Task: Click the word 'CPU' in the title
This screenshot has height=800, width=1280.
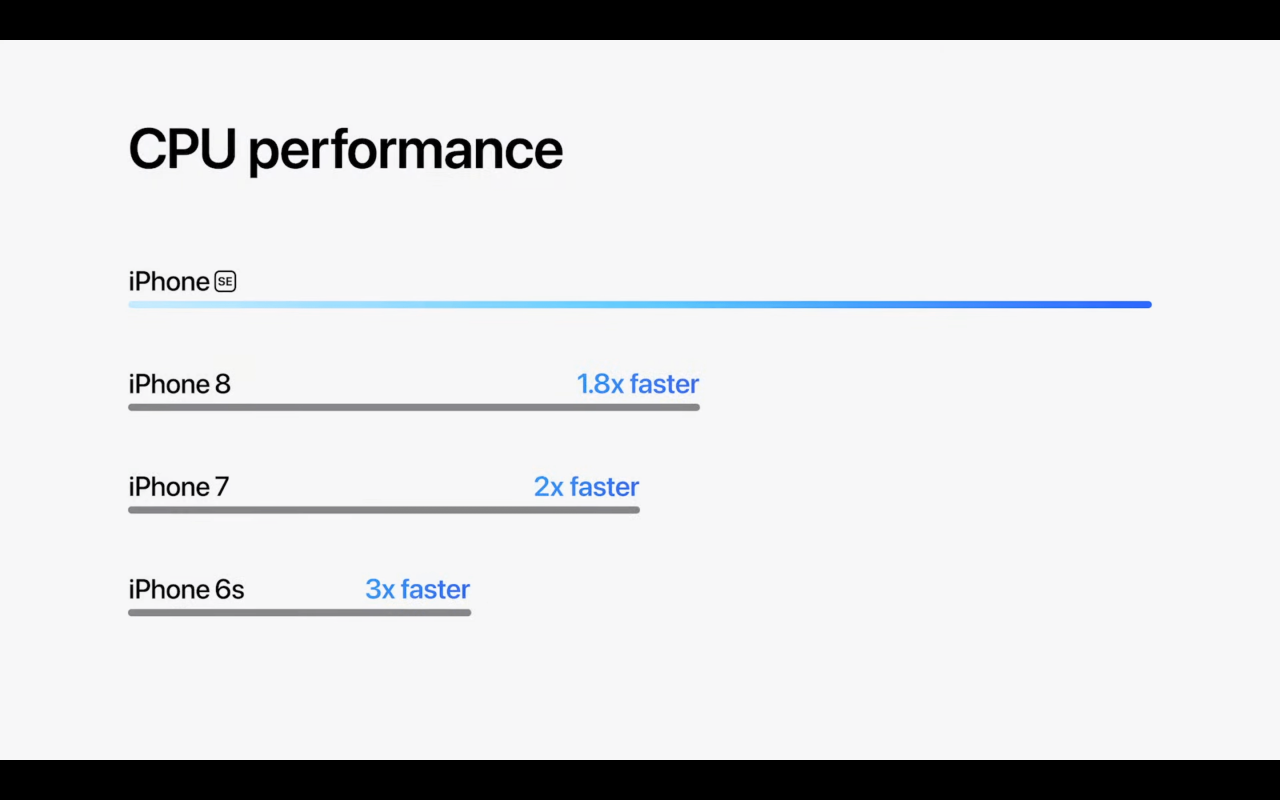Action: click(182, 150)
